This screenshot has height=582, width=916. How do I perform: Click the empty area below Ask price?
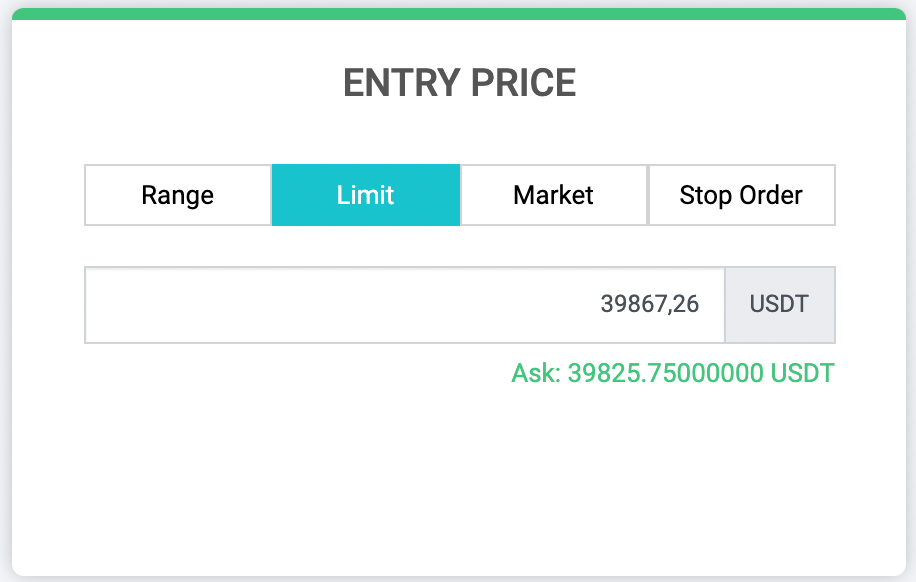pyautogui.click(x=459, y=479)
